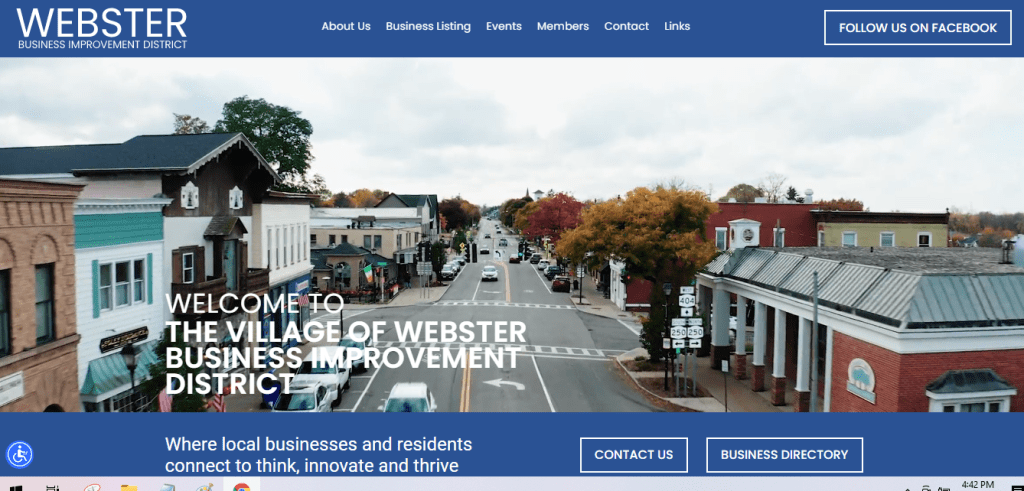Click Follow Us on Facebook button
Screen dimensions: 1024x491
(918, 27)
